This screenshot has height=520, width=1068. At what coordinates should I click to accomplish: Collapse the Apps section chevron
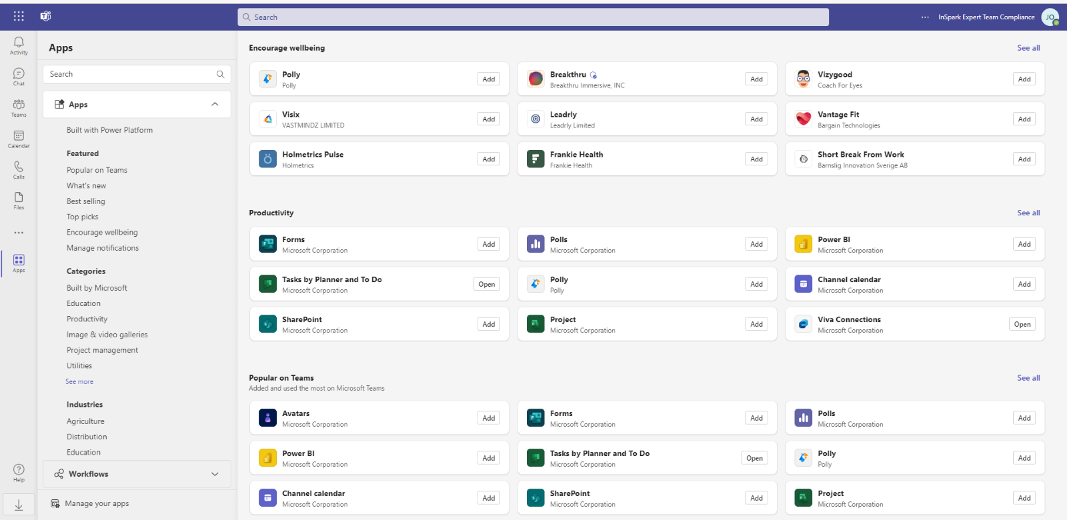(x=215, y=104)
